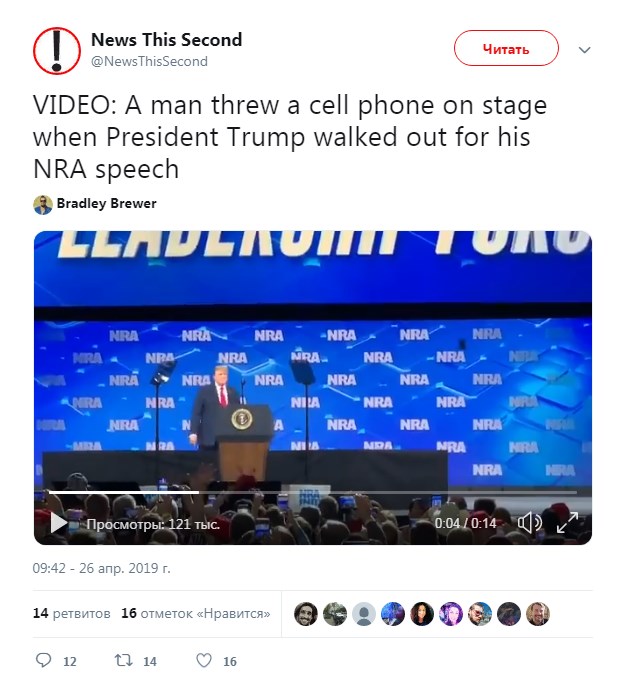620x690 pixels.
Task: Play the NRA speech video
Action: click(x=58, y=523)
